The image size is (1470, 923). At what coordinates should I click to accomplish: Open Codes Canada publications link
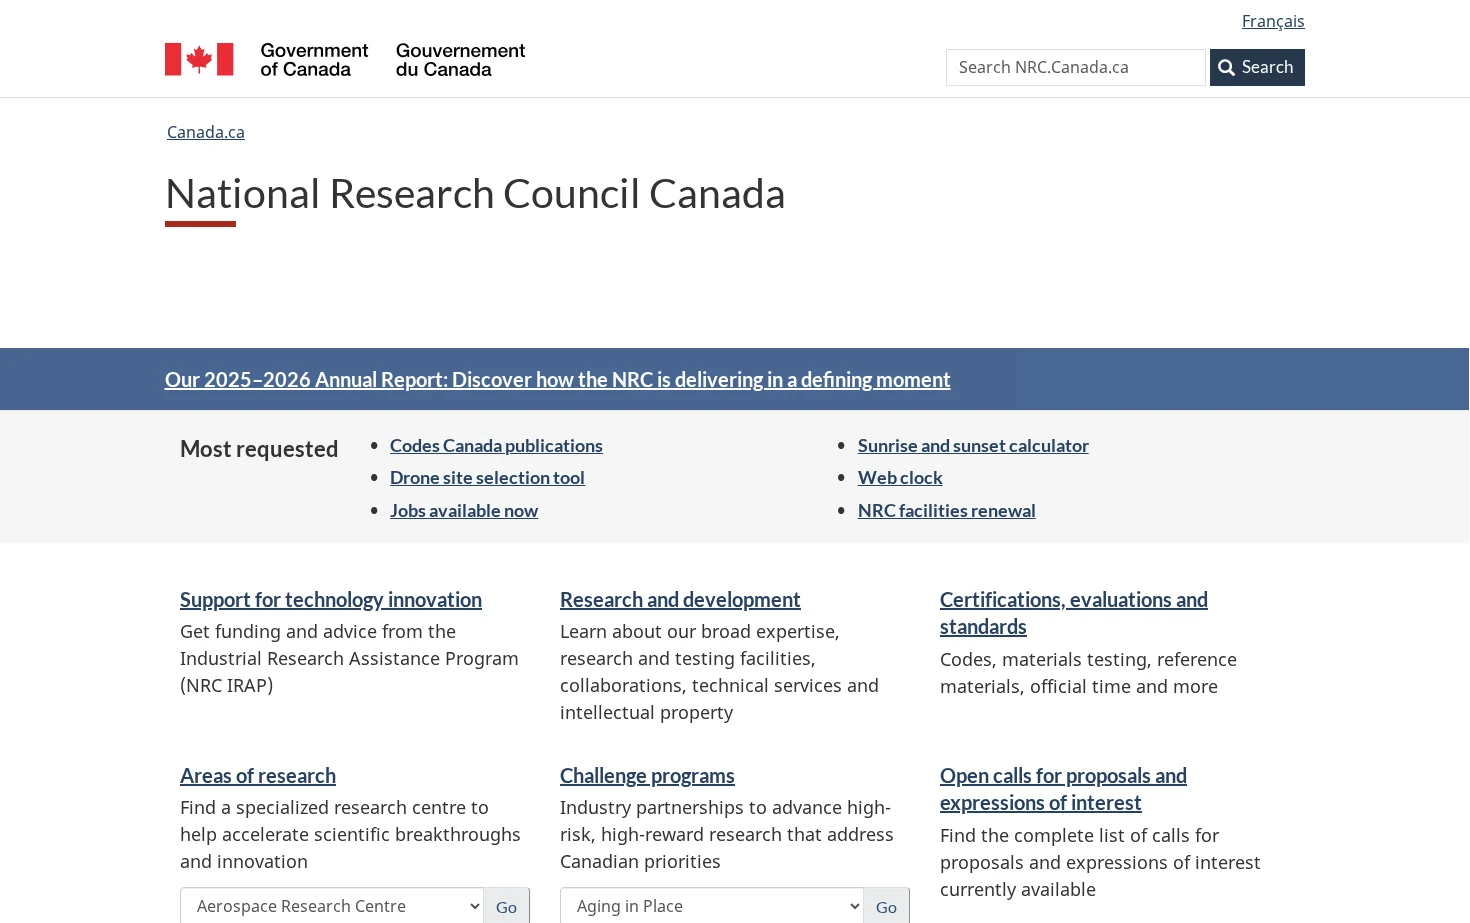pos(496,446)
